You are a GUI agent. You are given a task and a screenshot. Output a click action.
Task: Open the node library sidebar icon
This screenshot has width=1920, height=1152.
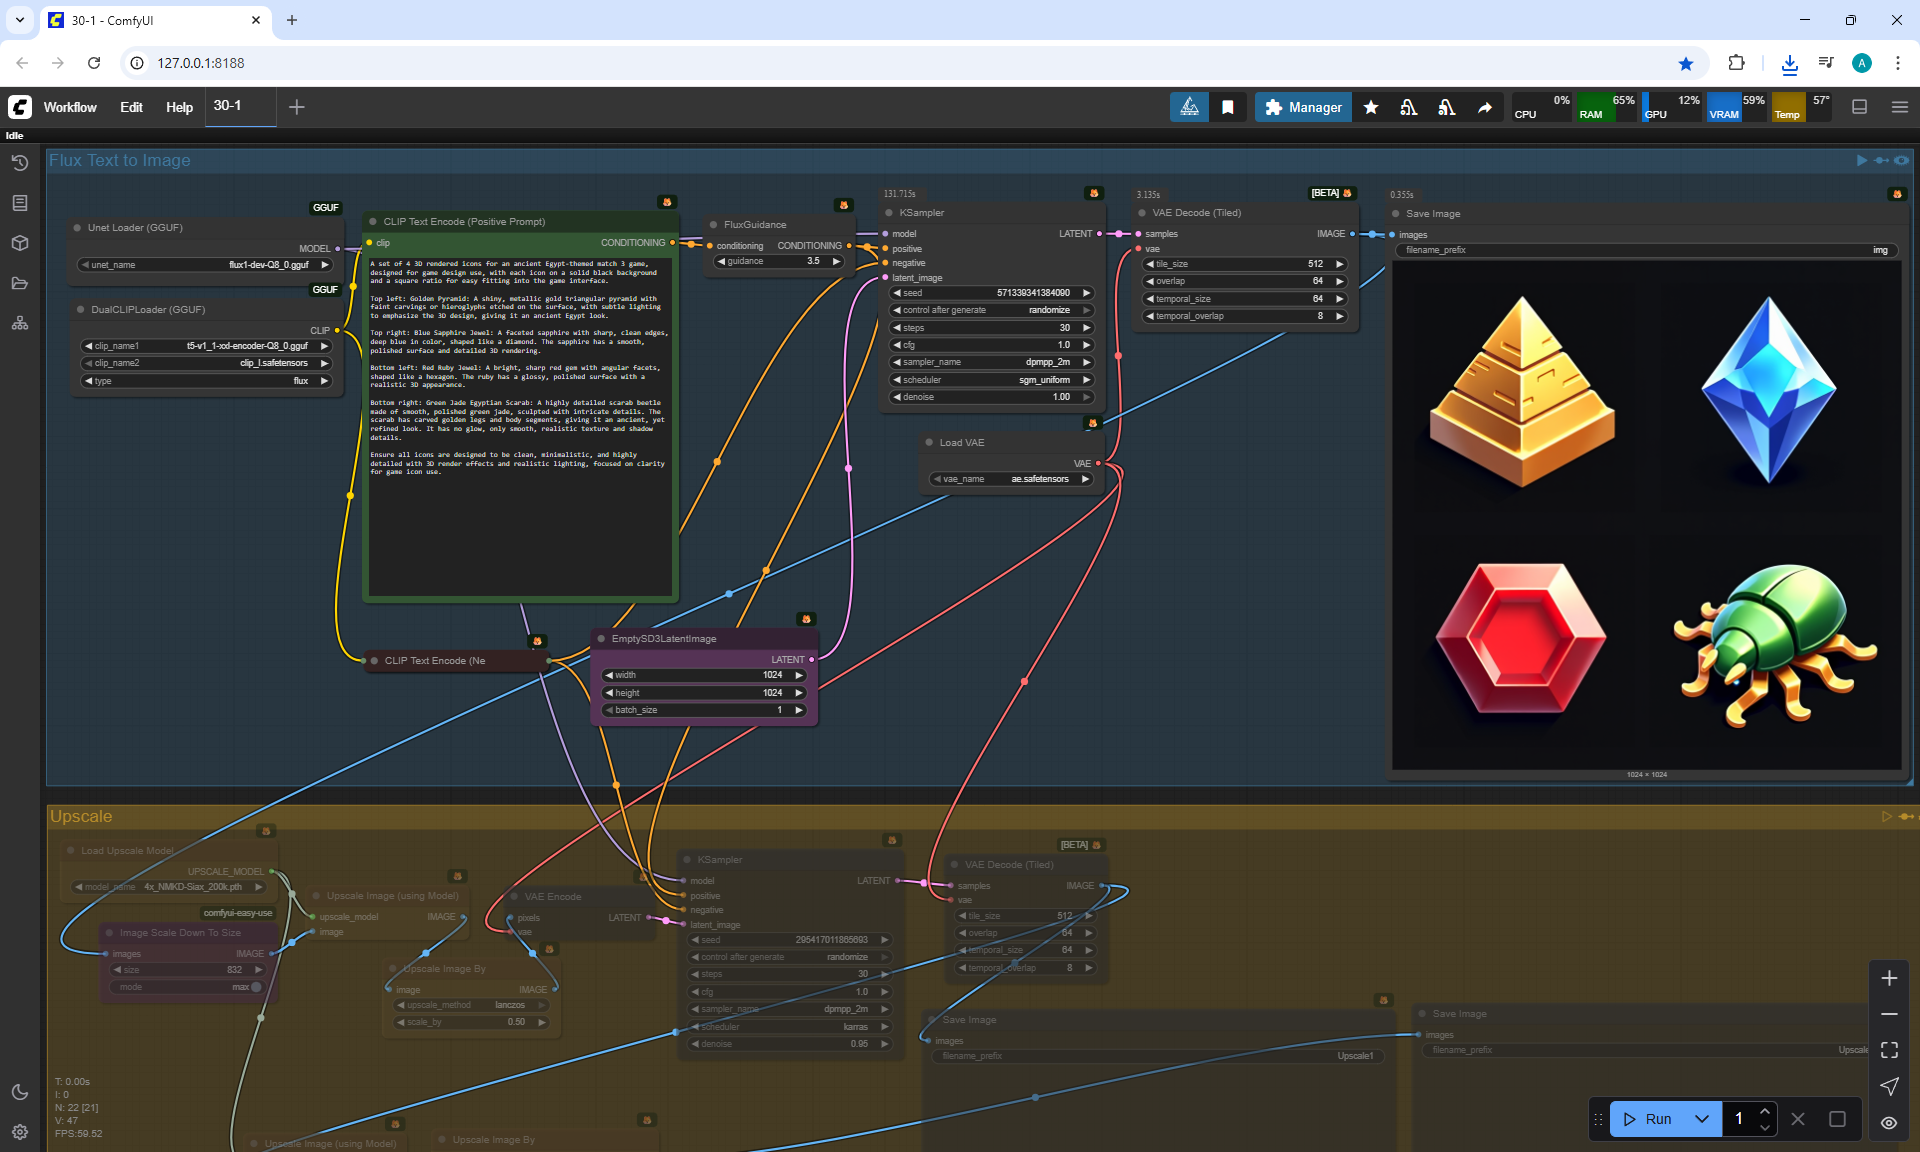(x=19, y=203)
